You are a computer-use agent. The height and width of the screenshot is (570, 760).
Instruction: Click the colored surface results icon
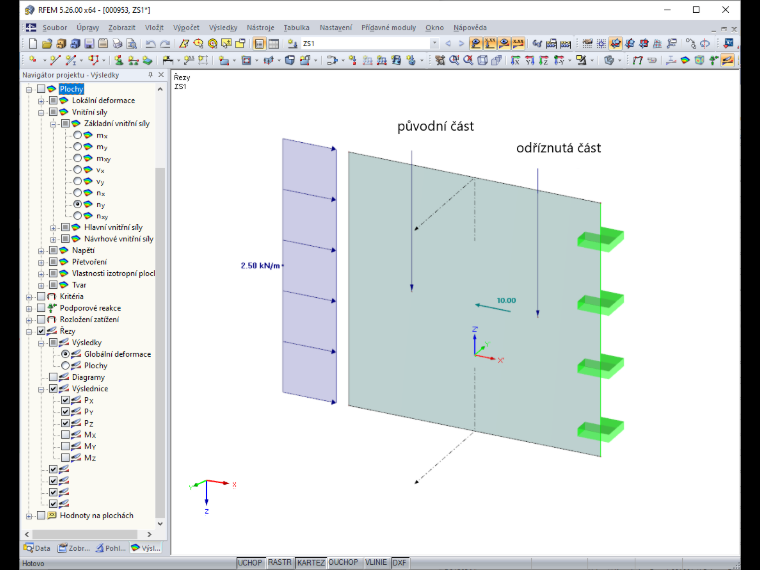coord(685,60)
